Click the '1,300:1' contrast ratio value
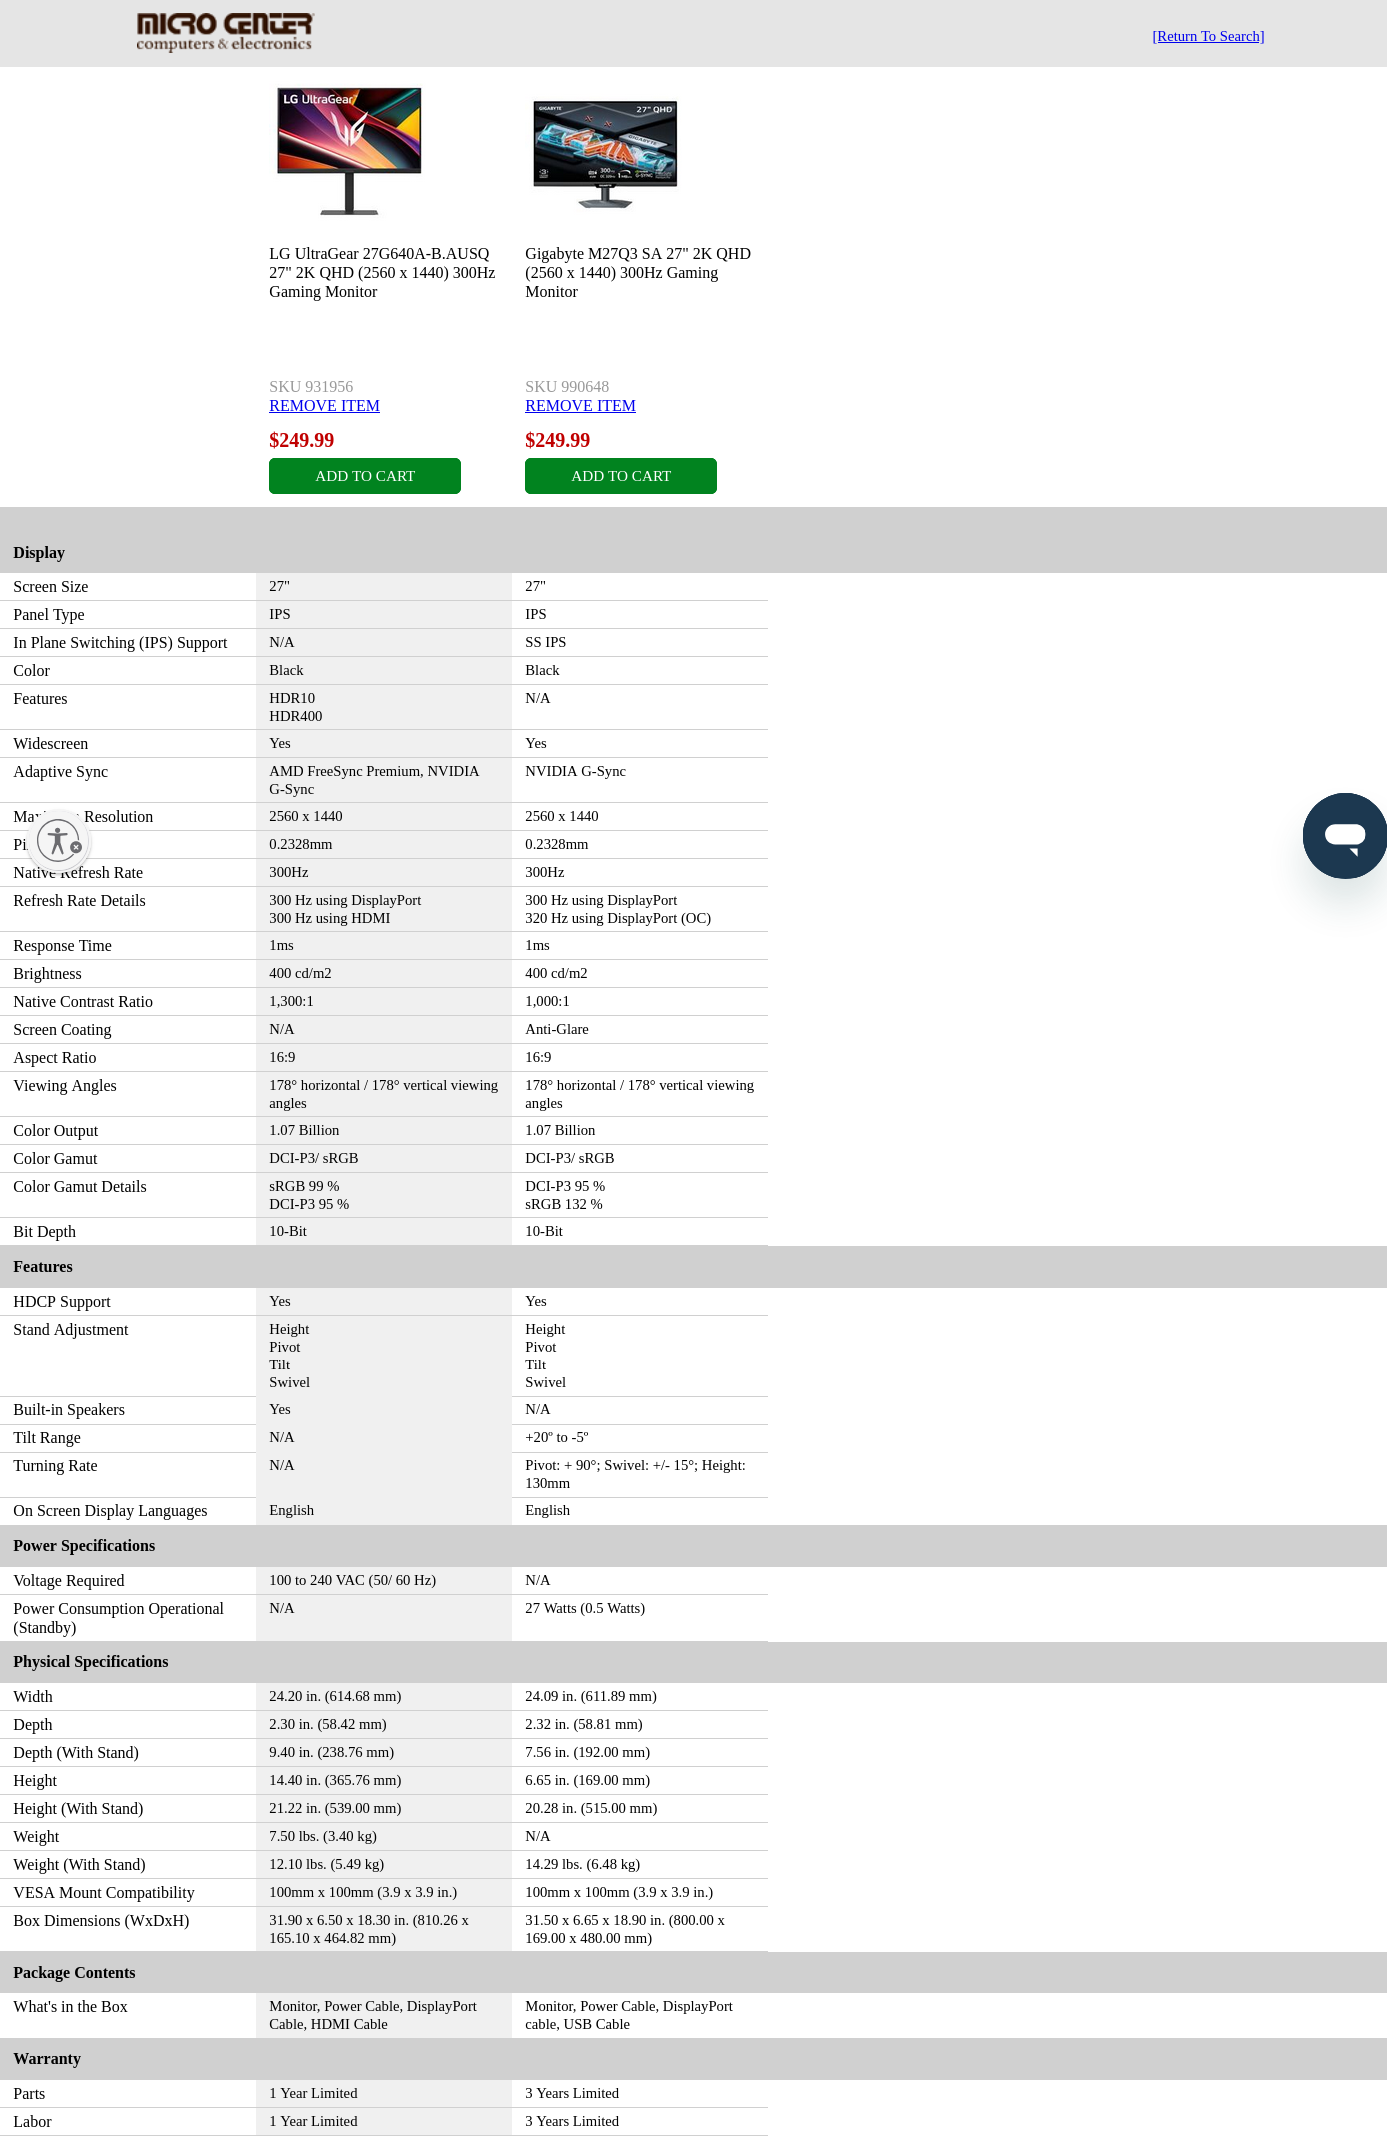Viewport: 1388px width, 2148px height. point(292,1001)
